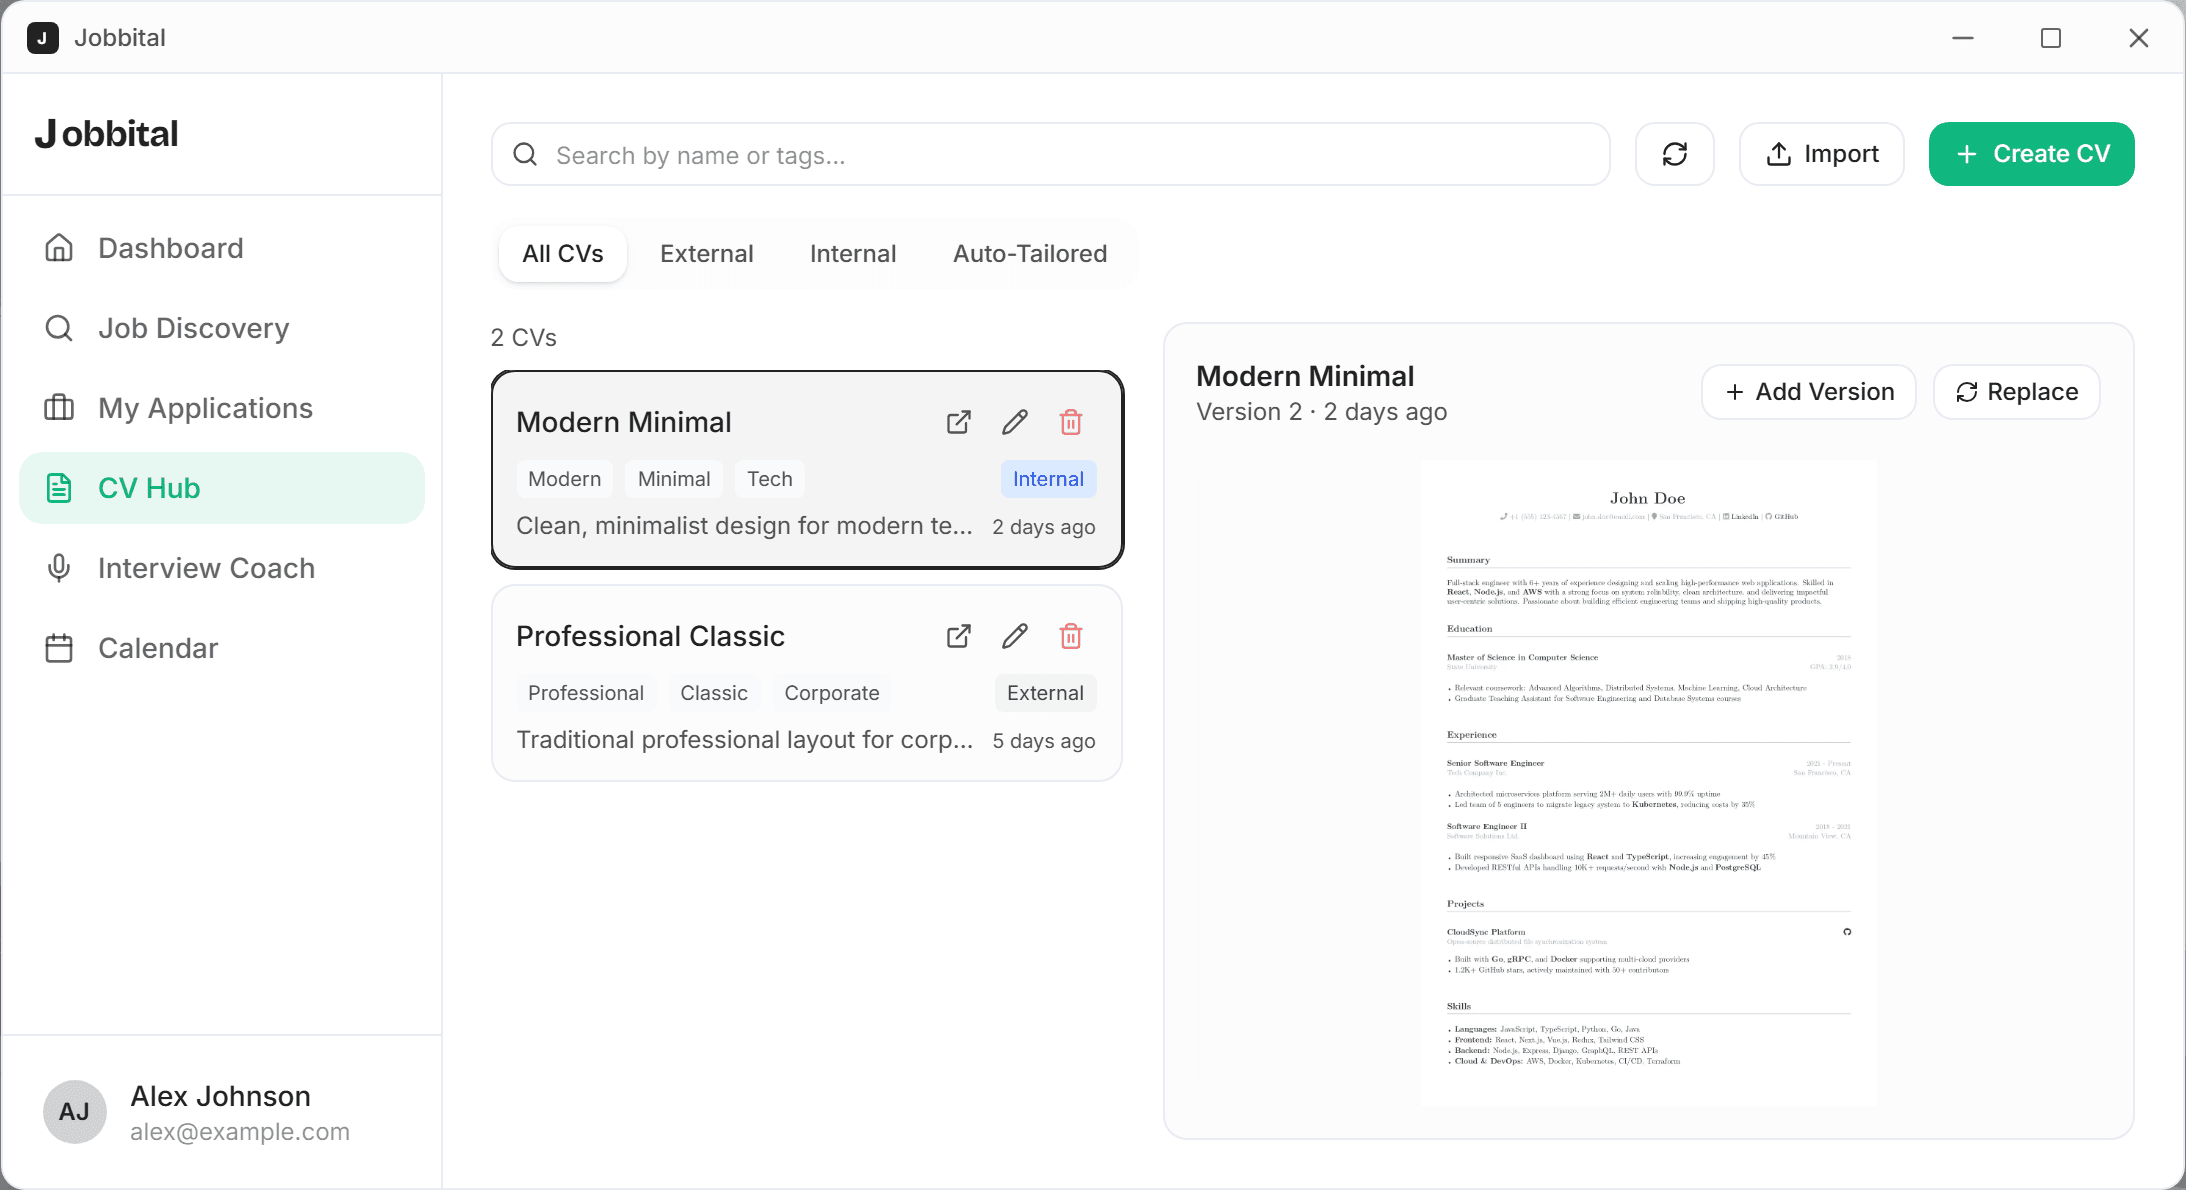
Task: Edit the Professional Classic CV
Action: (x=1014, y=636)
